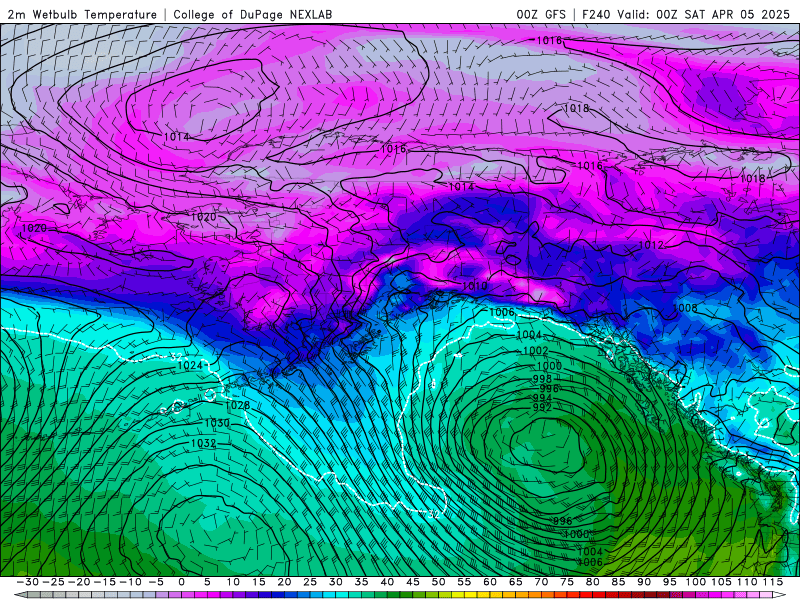This screenshot has height=600, width=800.
Task: Click the 20 value on the color scale
Action: click(284, 582)
